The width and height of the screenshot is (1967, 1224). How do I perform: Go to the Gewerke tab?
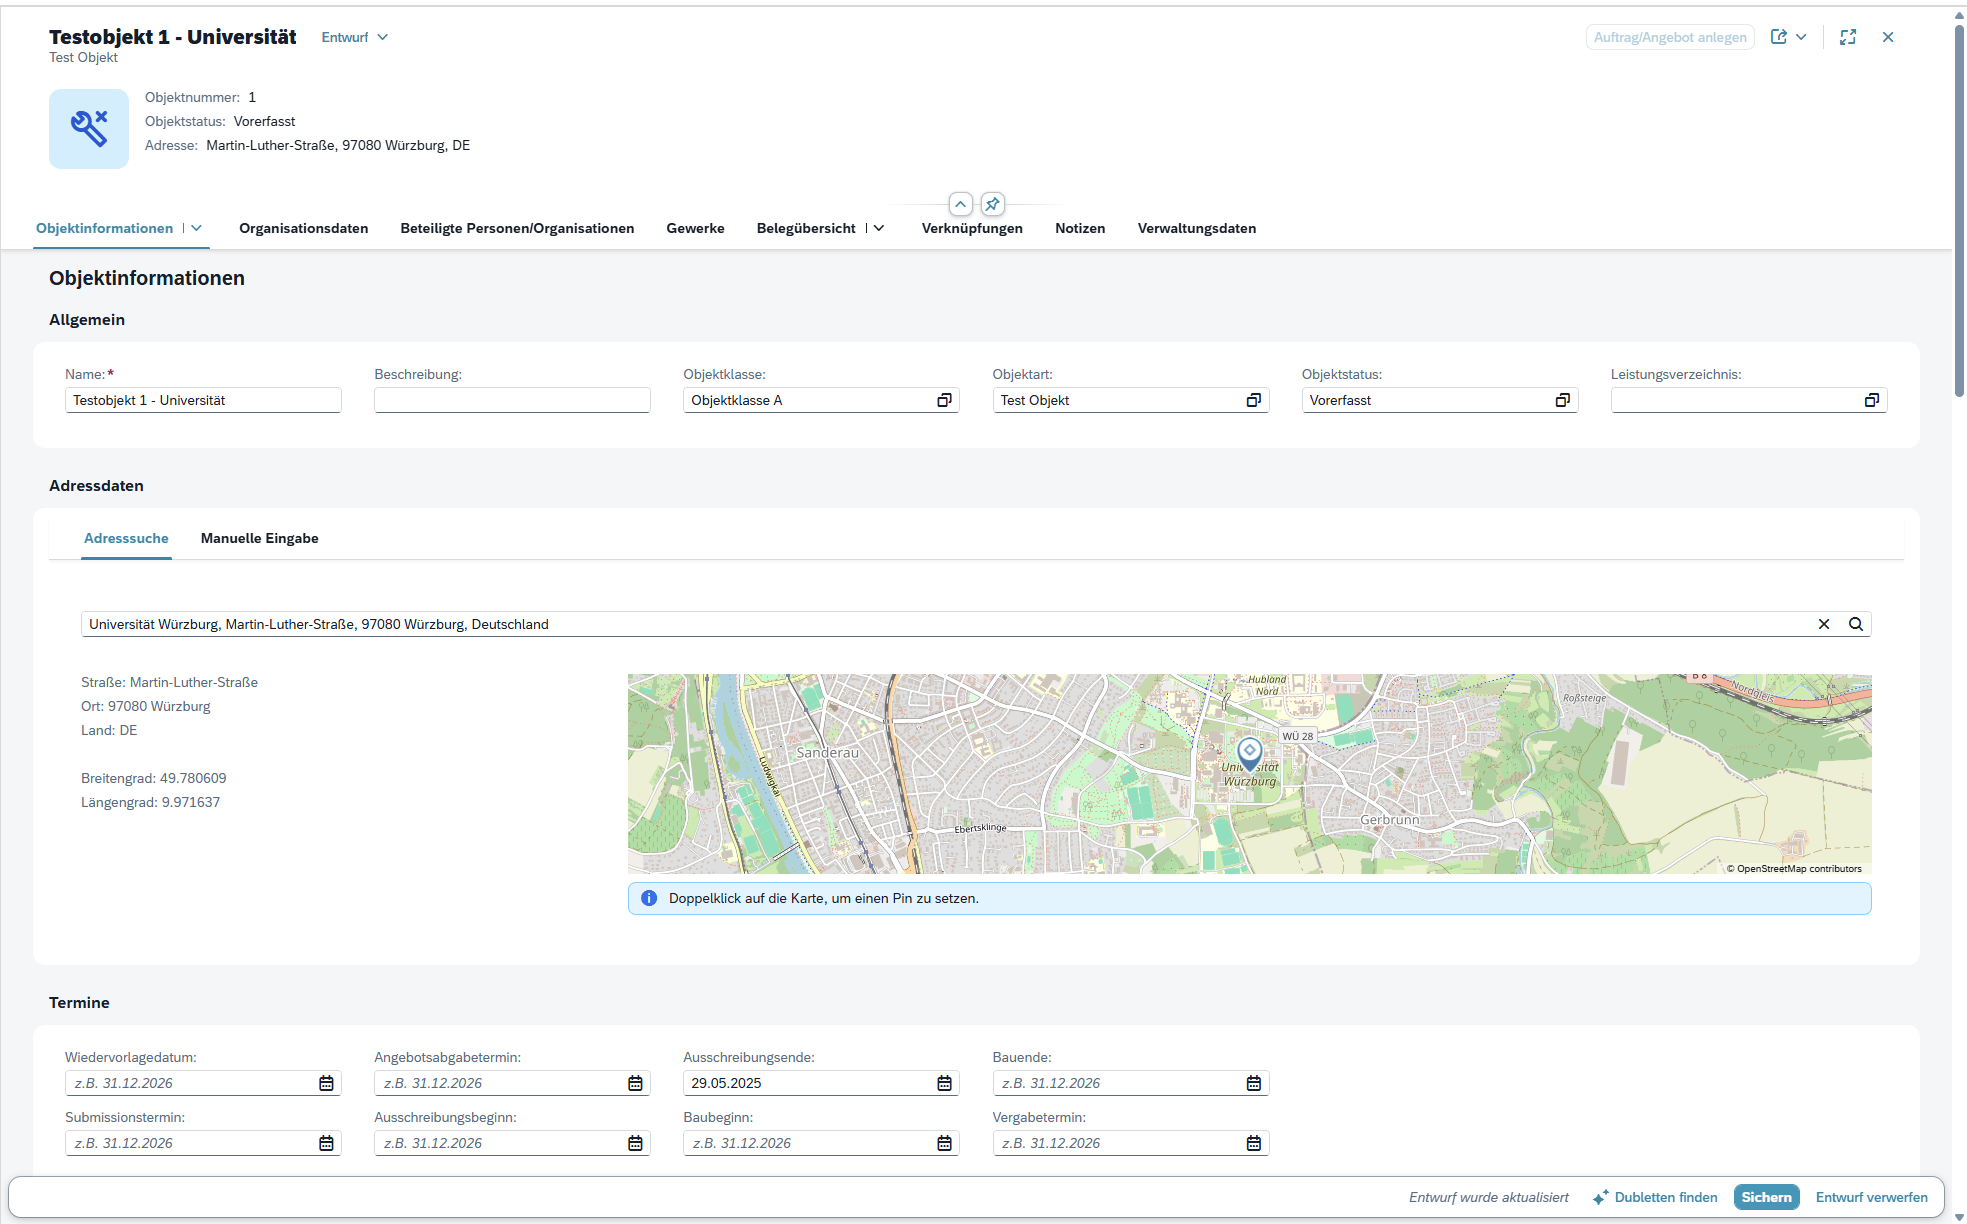695,228
